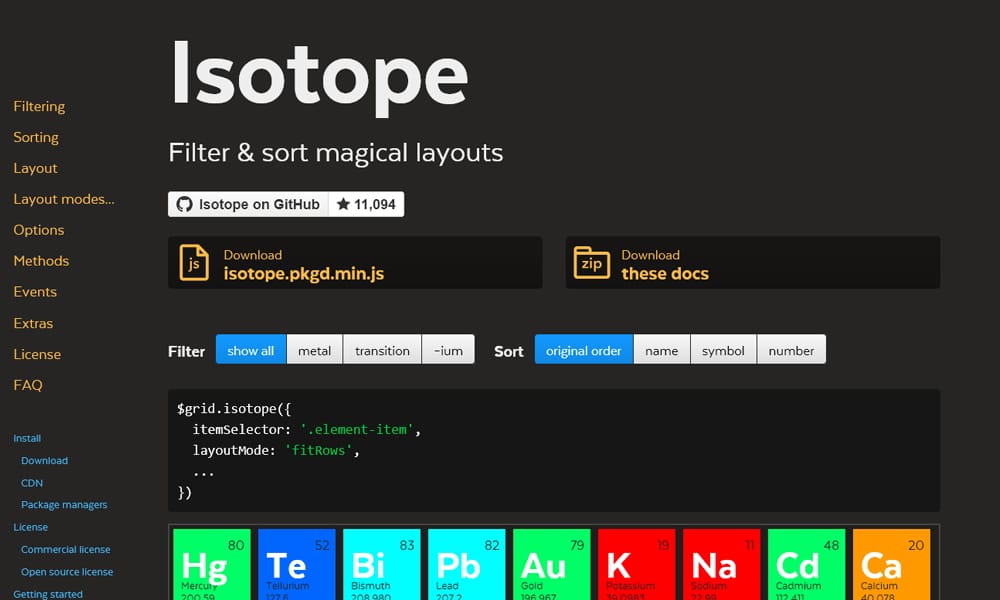Visit the Package managers page
1000x600 pixels.
click(x=64, y=504)
